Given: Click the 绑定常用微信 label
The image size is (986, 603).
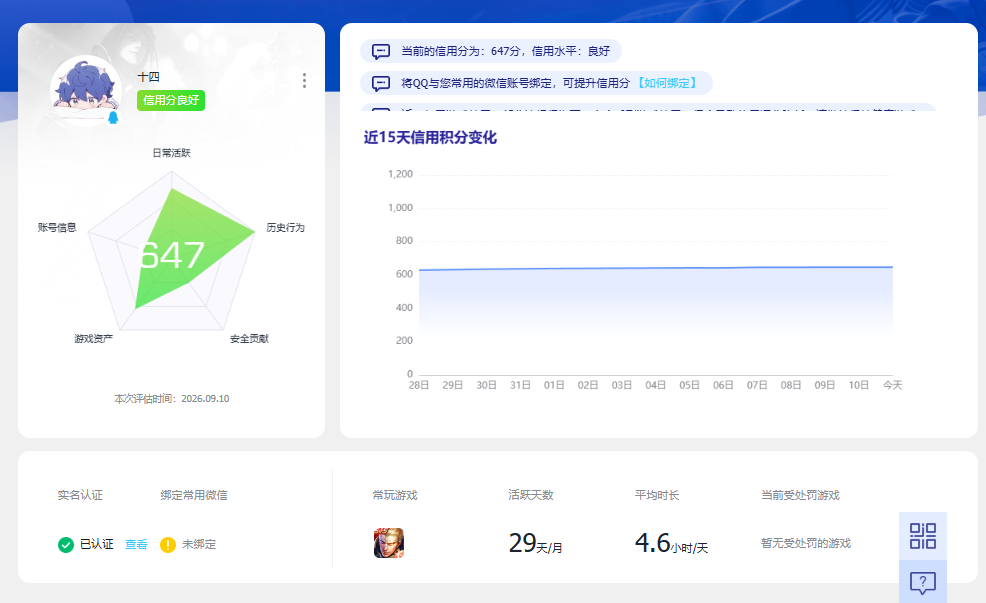Looking at the screenshot, I should pos(194,495).
